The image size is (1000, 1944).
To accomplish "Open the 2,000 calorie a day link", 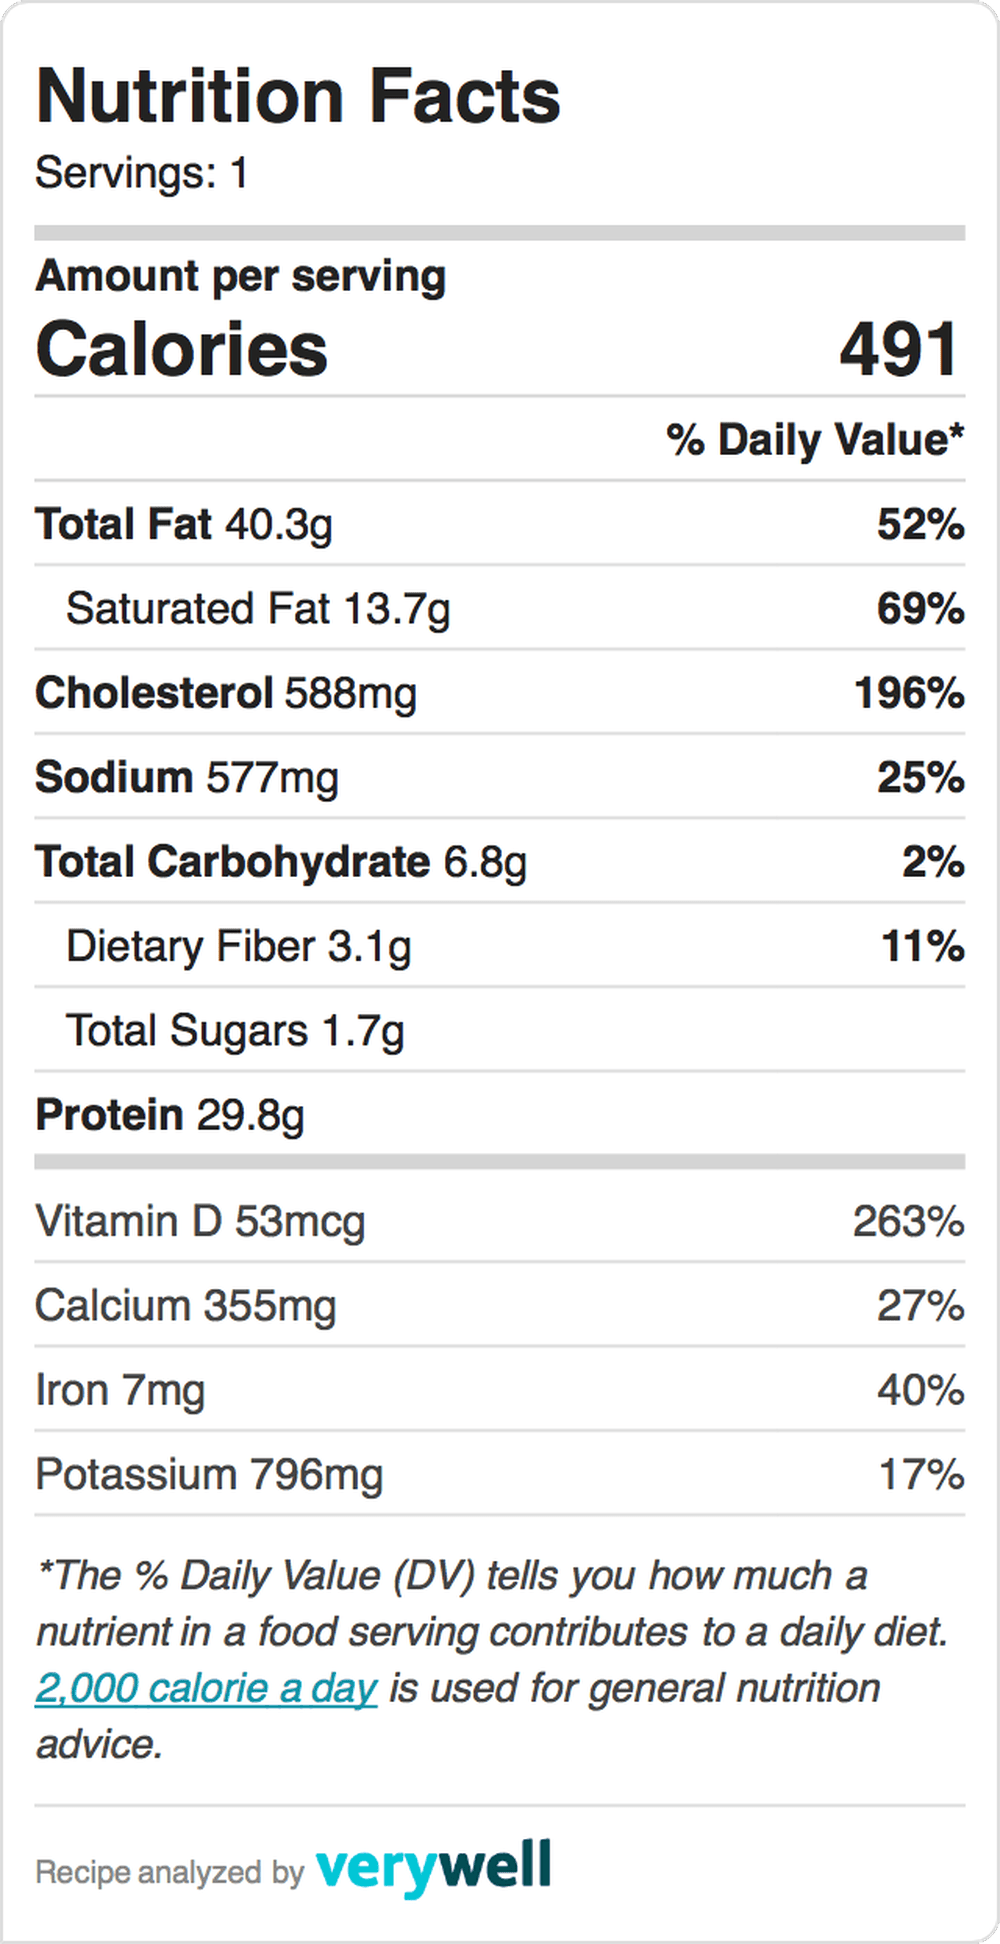I will pyautogui.click(x=206, y=1688).
